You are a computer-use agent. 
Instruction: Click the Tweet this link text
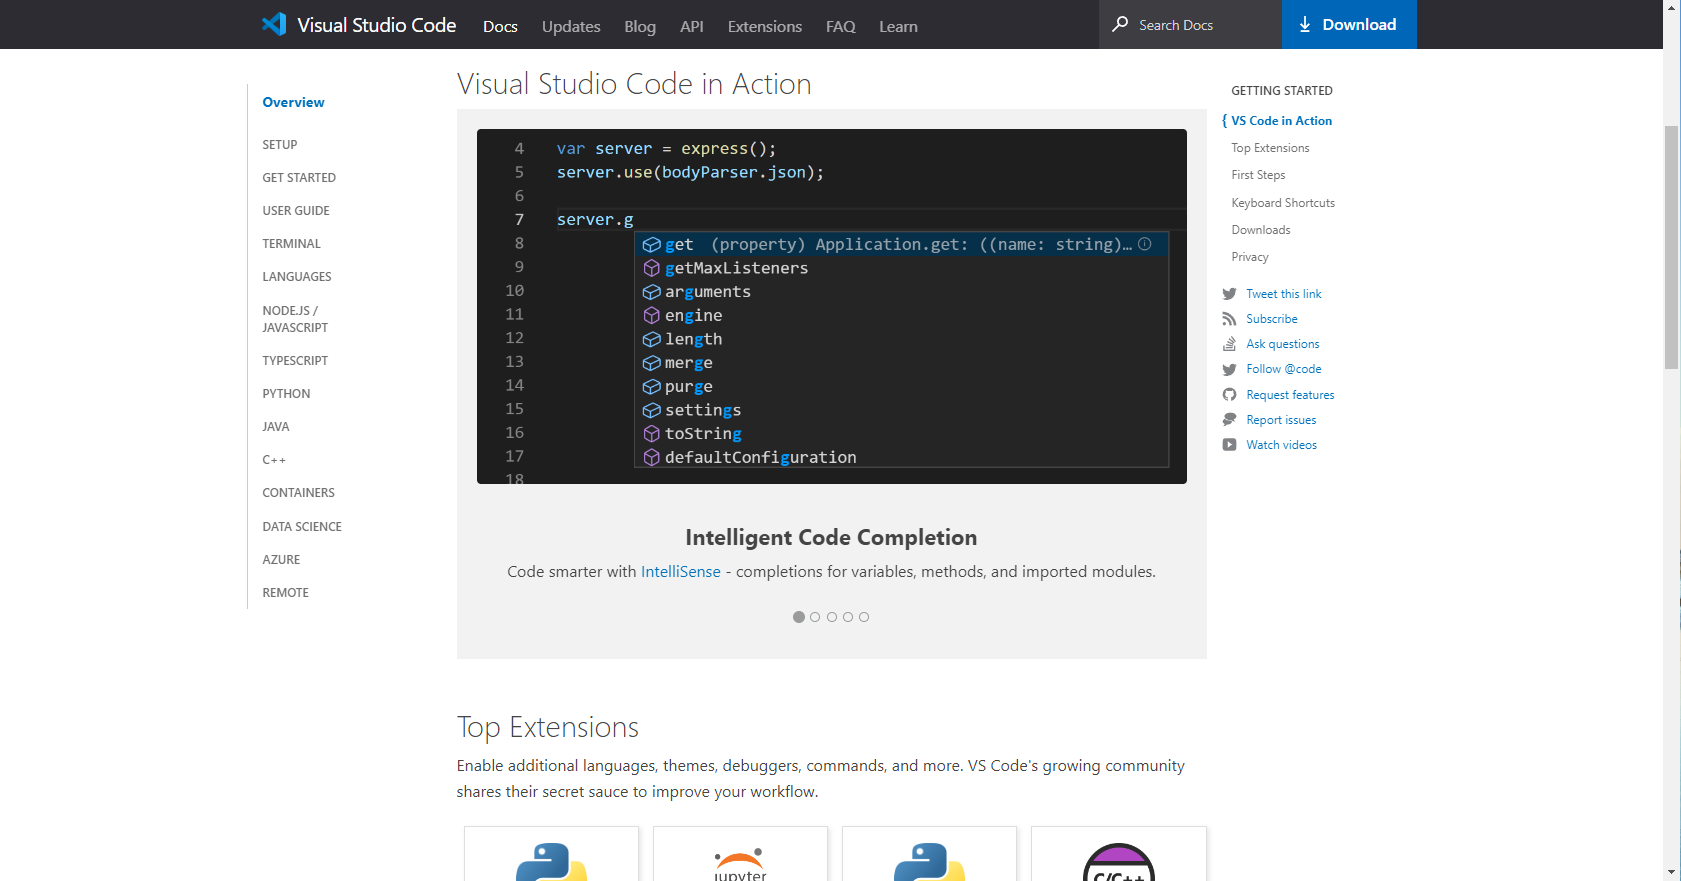point(1284,294)
